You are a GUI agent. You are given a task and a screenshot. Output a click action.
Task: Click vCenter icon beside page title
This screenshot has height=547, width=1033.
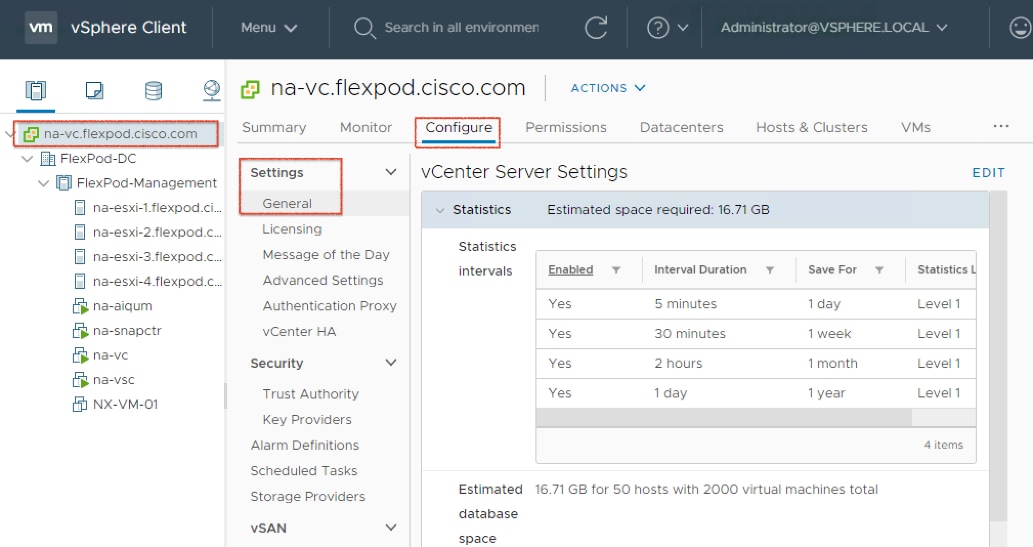250,89
